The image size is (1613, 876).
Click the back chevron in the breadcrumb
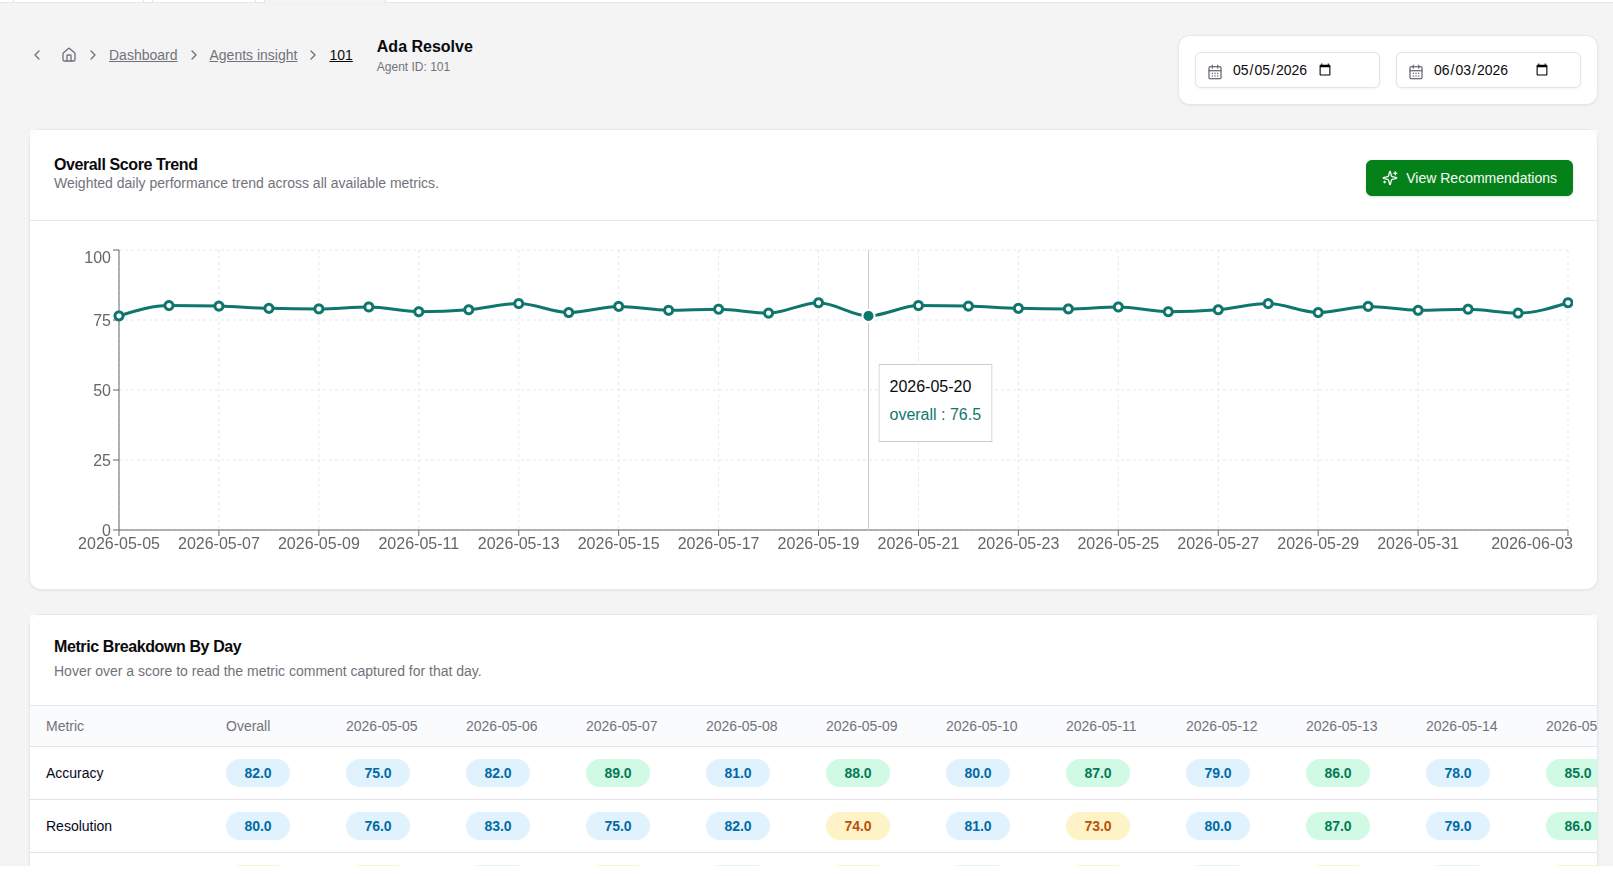(37, 55)
